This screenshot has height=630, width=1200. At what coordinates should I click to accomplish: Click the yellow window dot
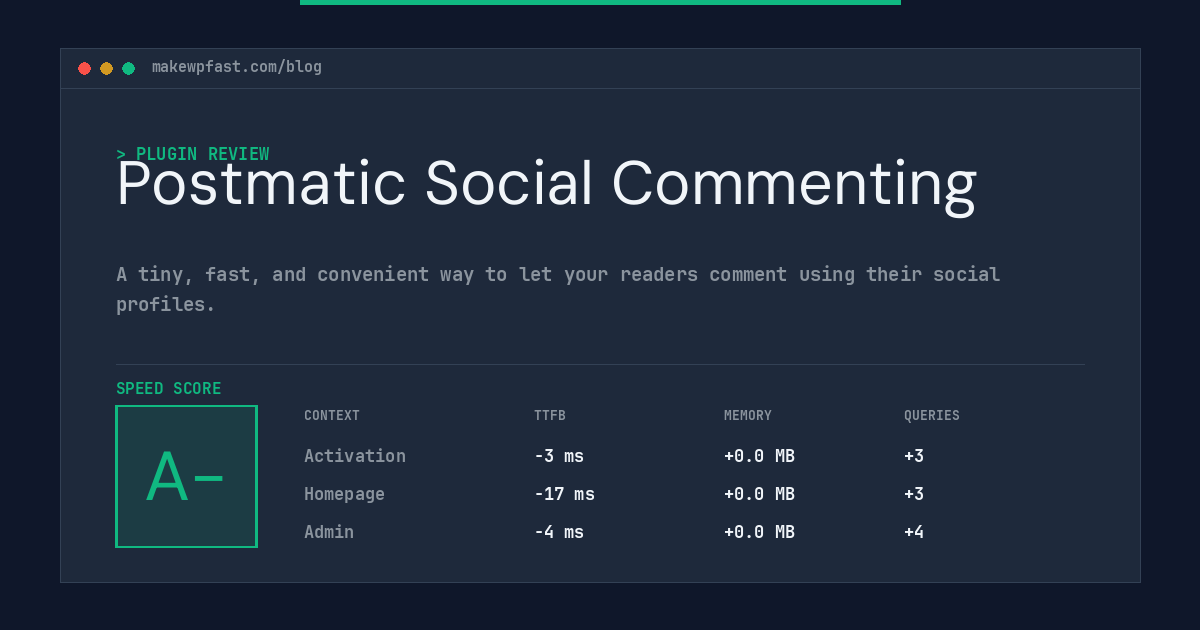[x=106, y=68]
